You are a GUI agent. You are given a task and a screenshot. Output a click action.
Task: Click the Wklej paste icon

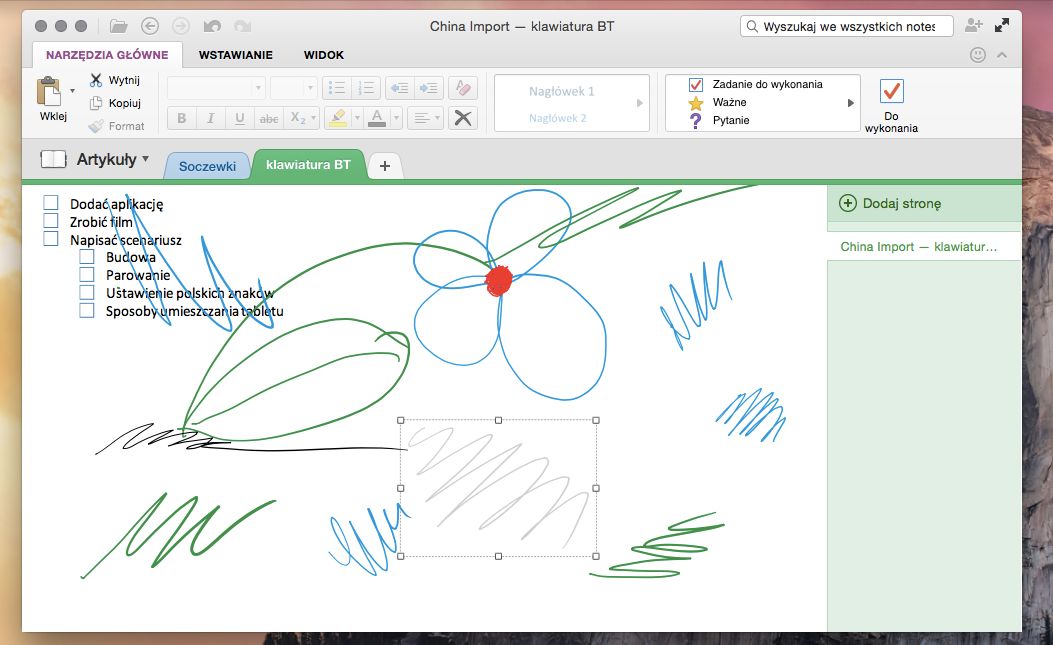click(x=49, y=91)
